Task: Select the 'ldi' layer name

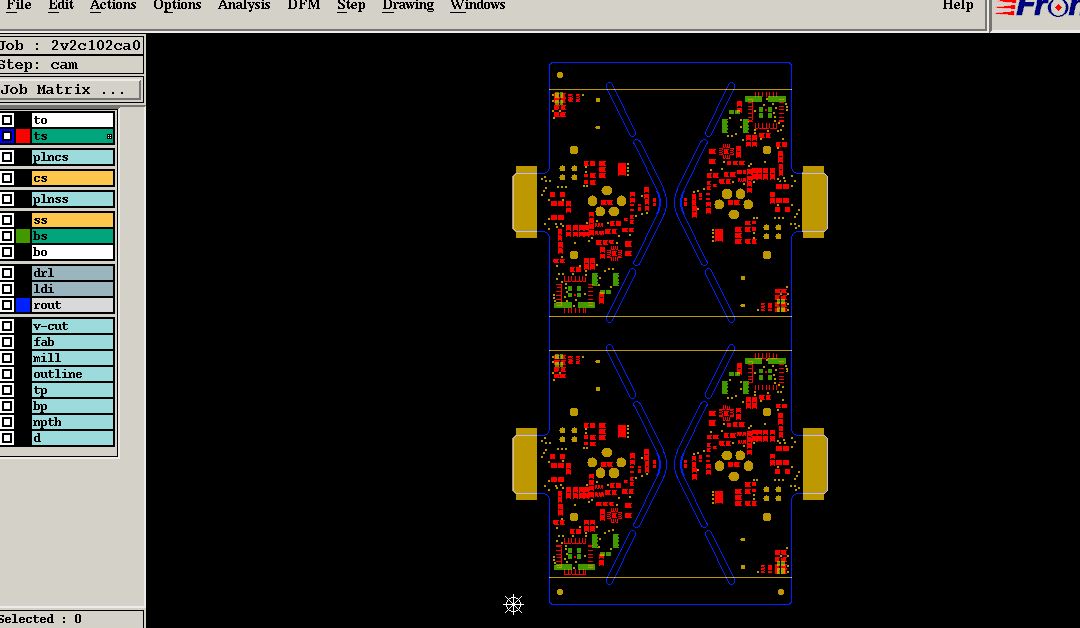Action: pos(72,289)
